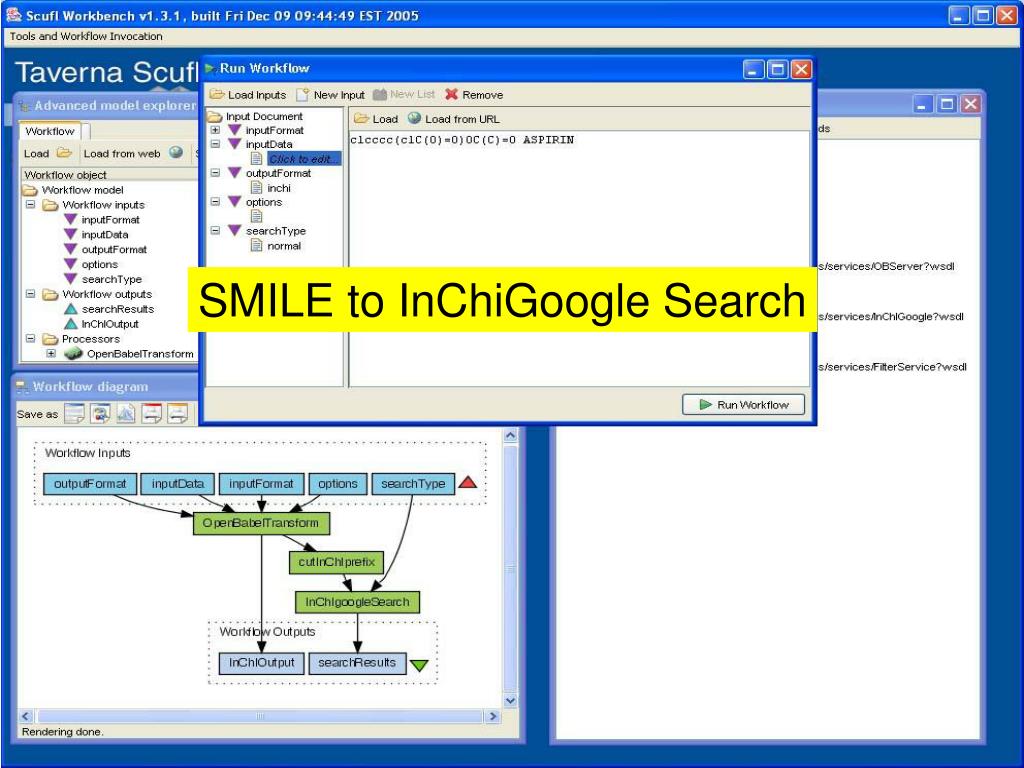Viewport: 1024px width, 768px height.
Task: Collapse Workflow inputs in the model explorer
Action: [x=30, y=204]
